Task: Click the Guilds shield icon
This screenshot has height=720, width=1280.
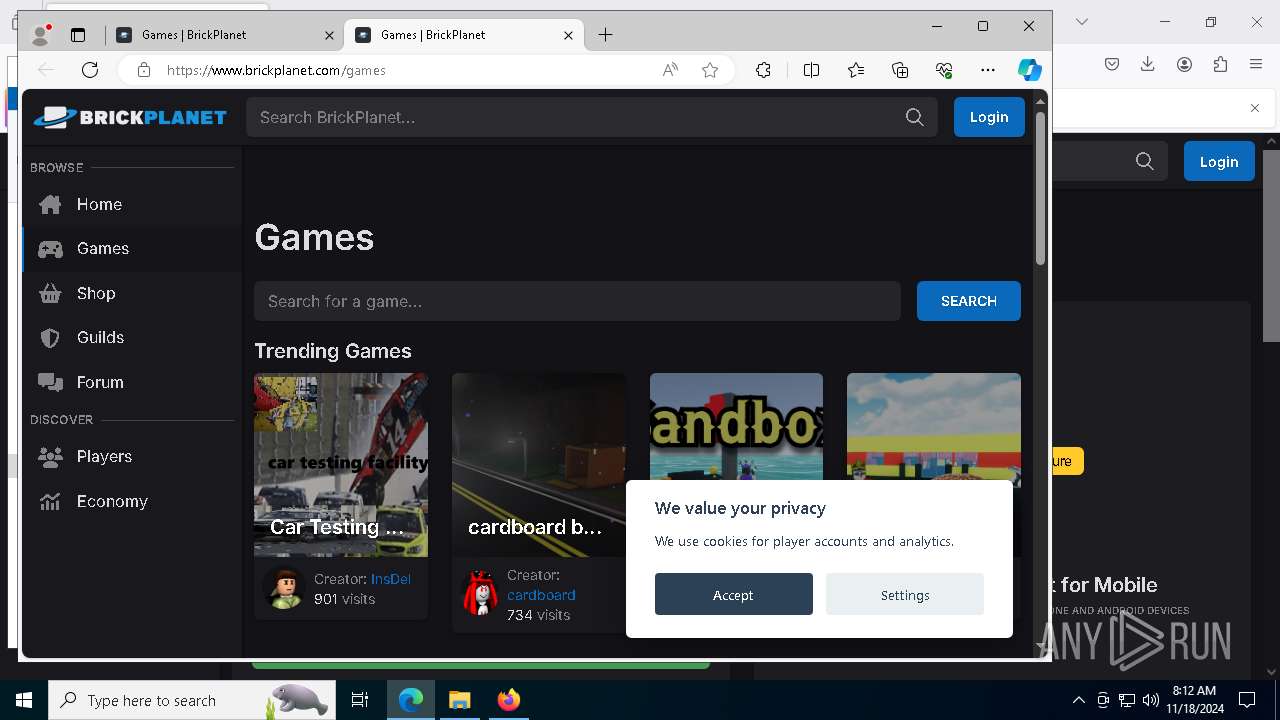Action: pos(50,338)
